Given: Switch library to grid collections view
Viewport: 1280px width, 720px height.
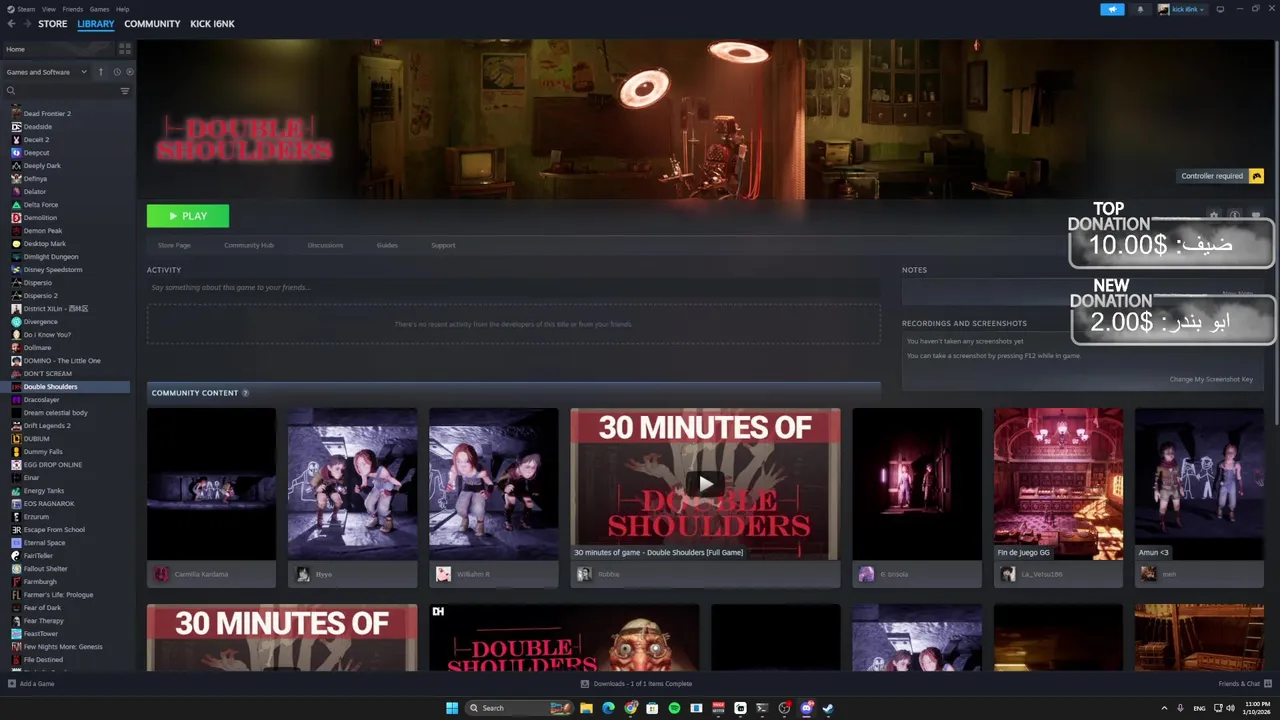Looking at the screenshot, I should tap(125, 48).
